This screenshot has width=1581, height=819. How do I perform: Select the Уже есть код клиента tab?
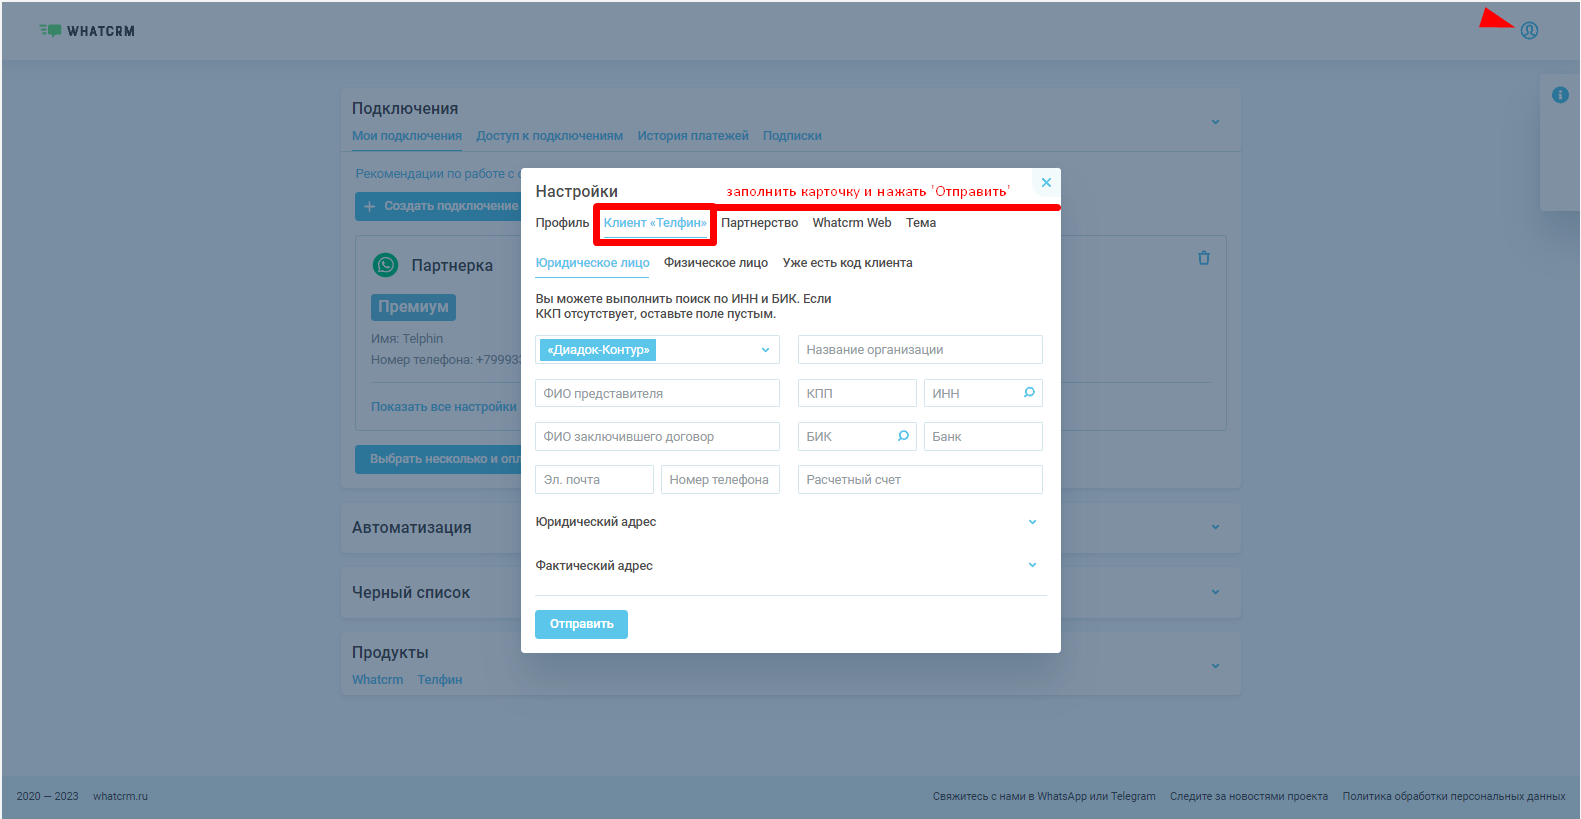[x=847, y=263]
